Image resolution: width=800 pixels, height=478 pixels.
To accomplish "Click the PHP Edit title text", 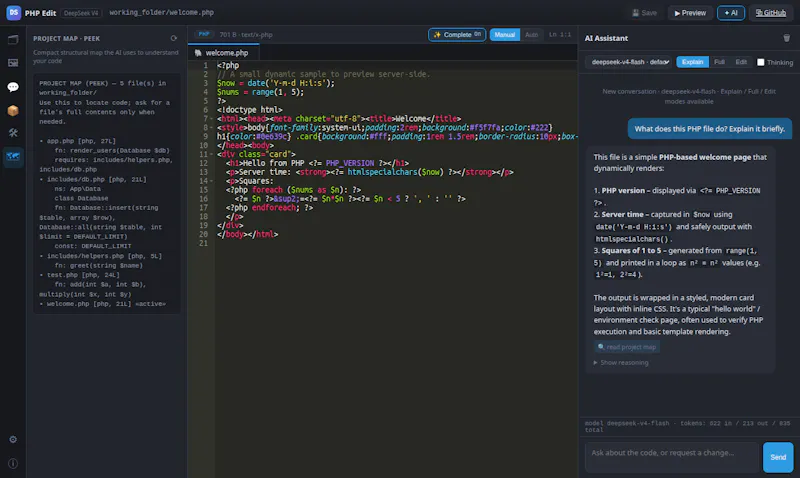I will click(x=40, y=13).
